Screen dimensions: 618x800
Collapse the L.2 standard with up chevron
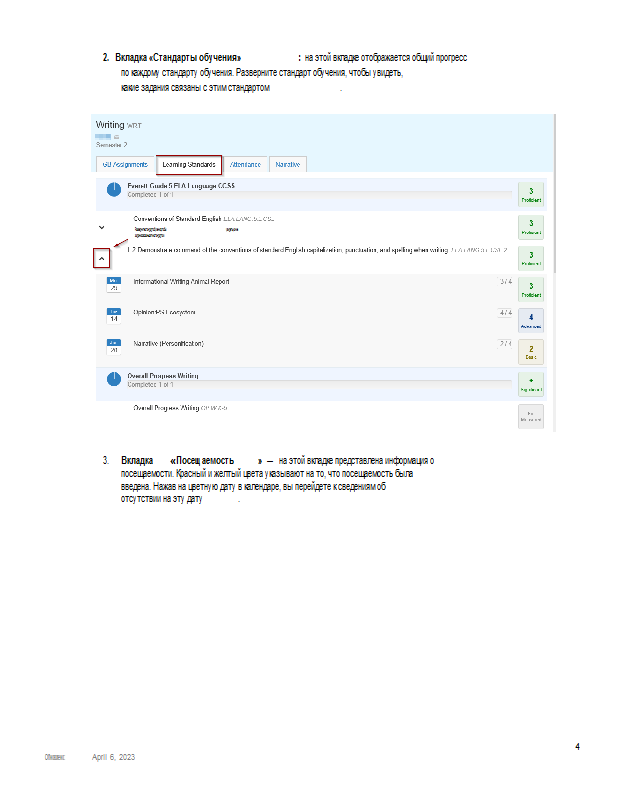102,259
